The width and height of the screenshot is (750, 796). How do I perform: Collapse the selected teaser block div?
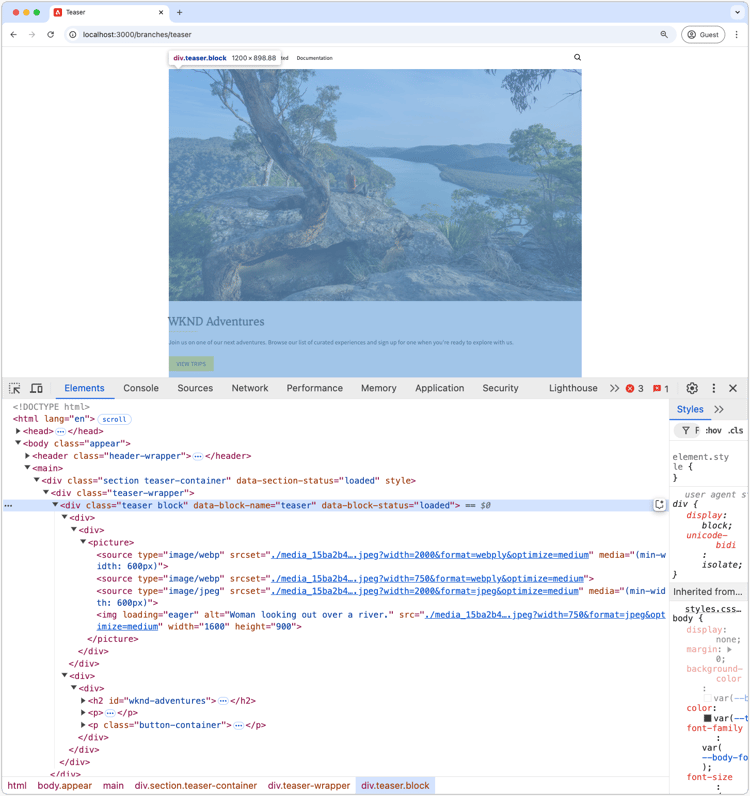[x=55, y=505]
